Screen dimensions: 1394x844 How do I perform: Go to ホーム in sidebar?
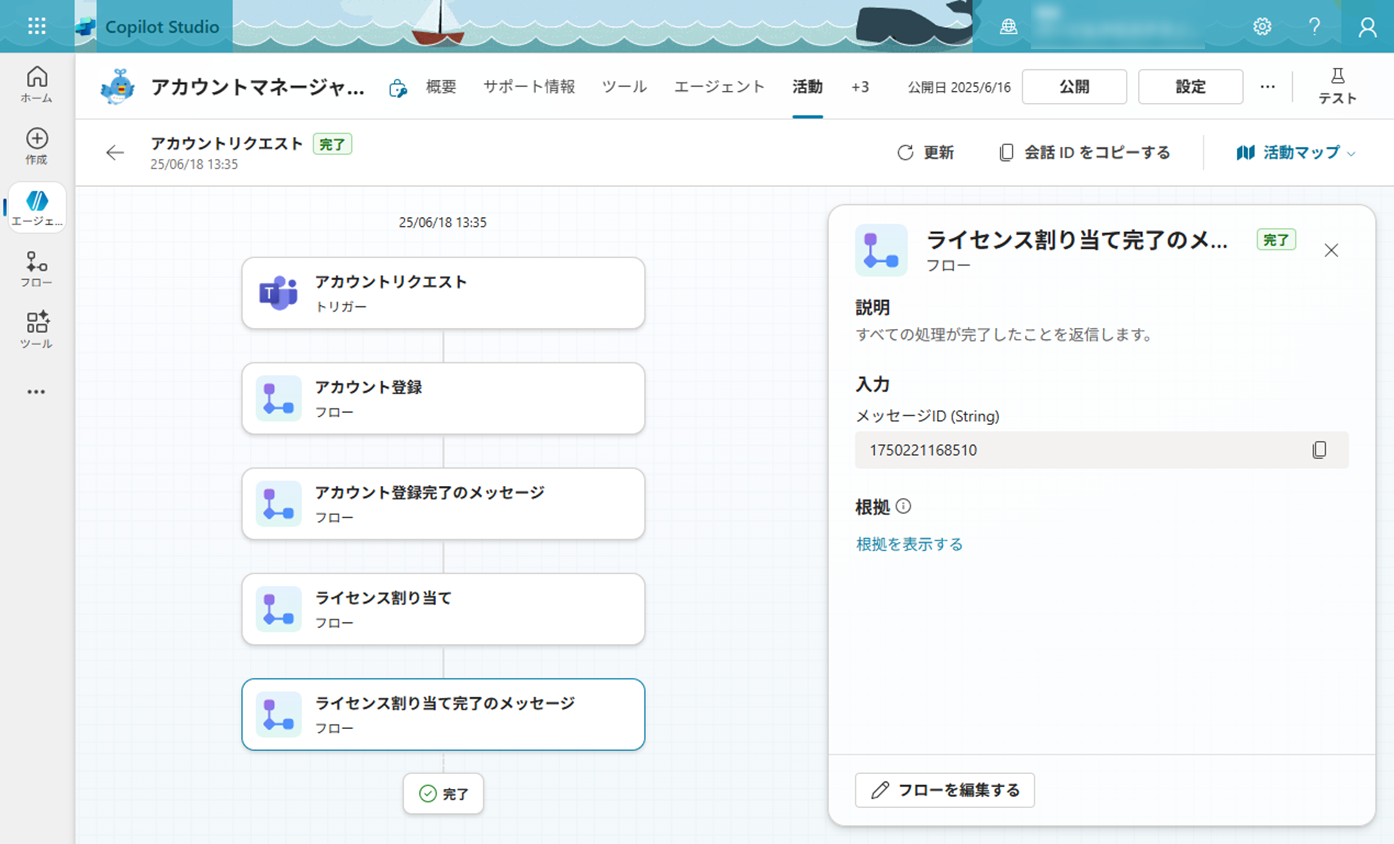[37, 85]
